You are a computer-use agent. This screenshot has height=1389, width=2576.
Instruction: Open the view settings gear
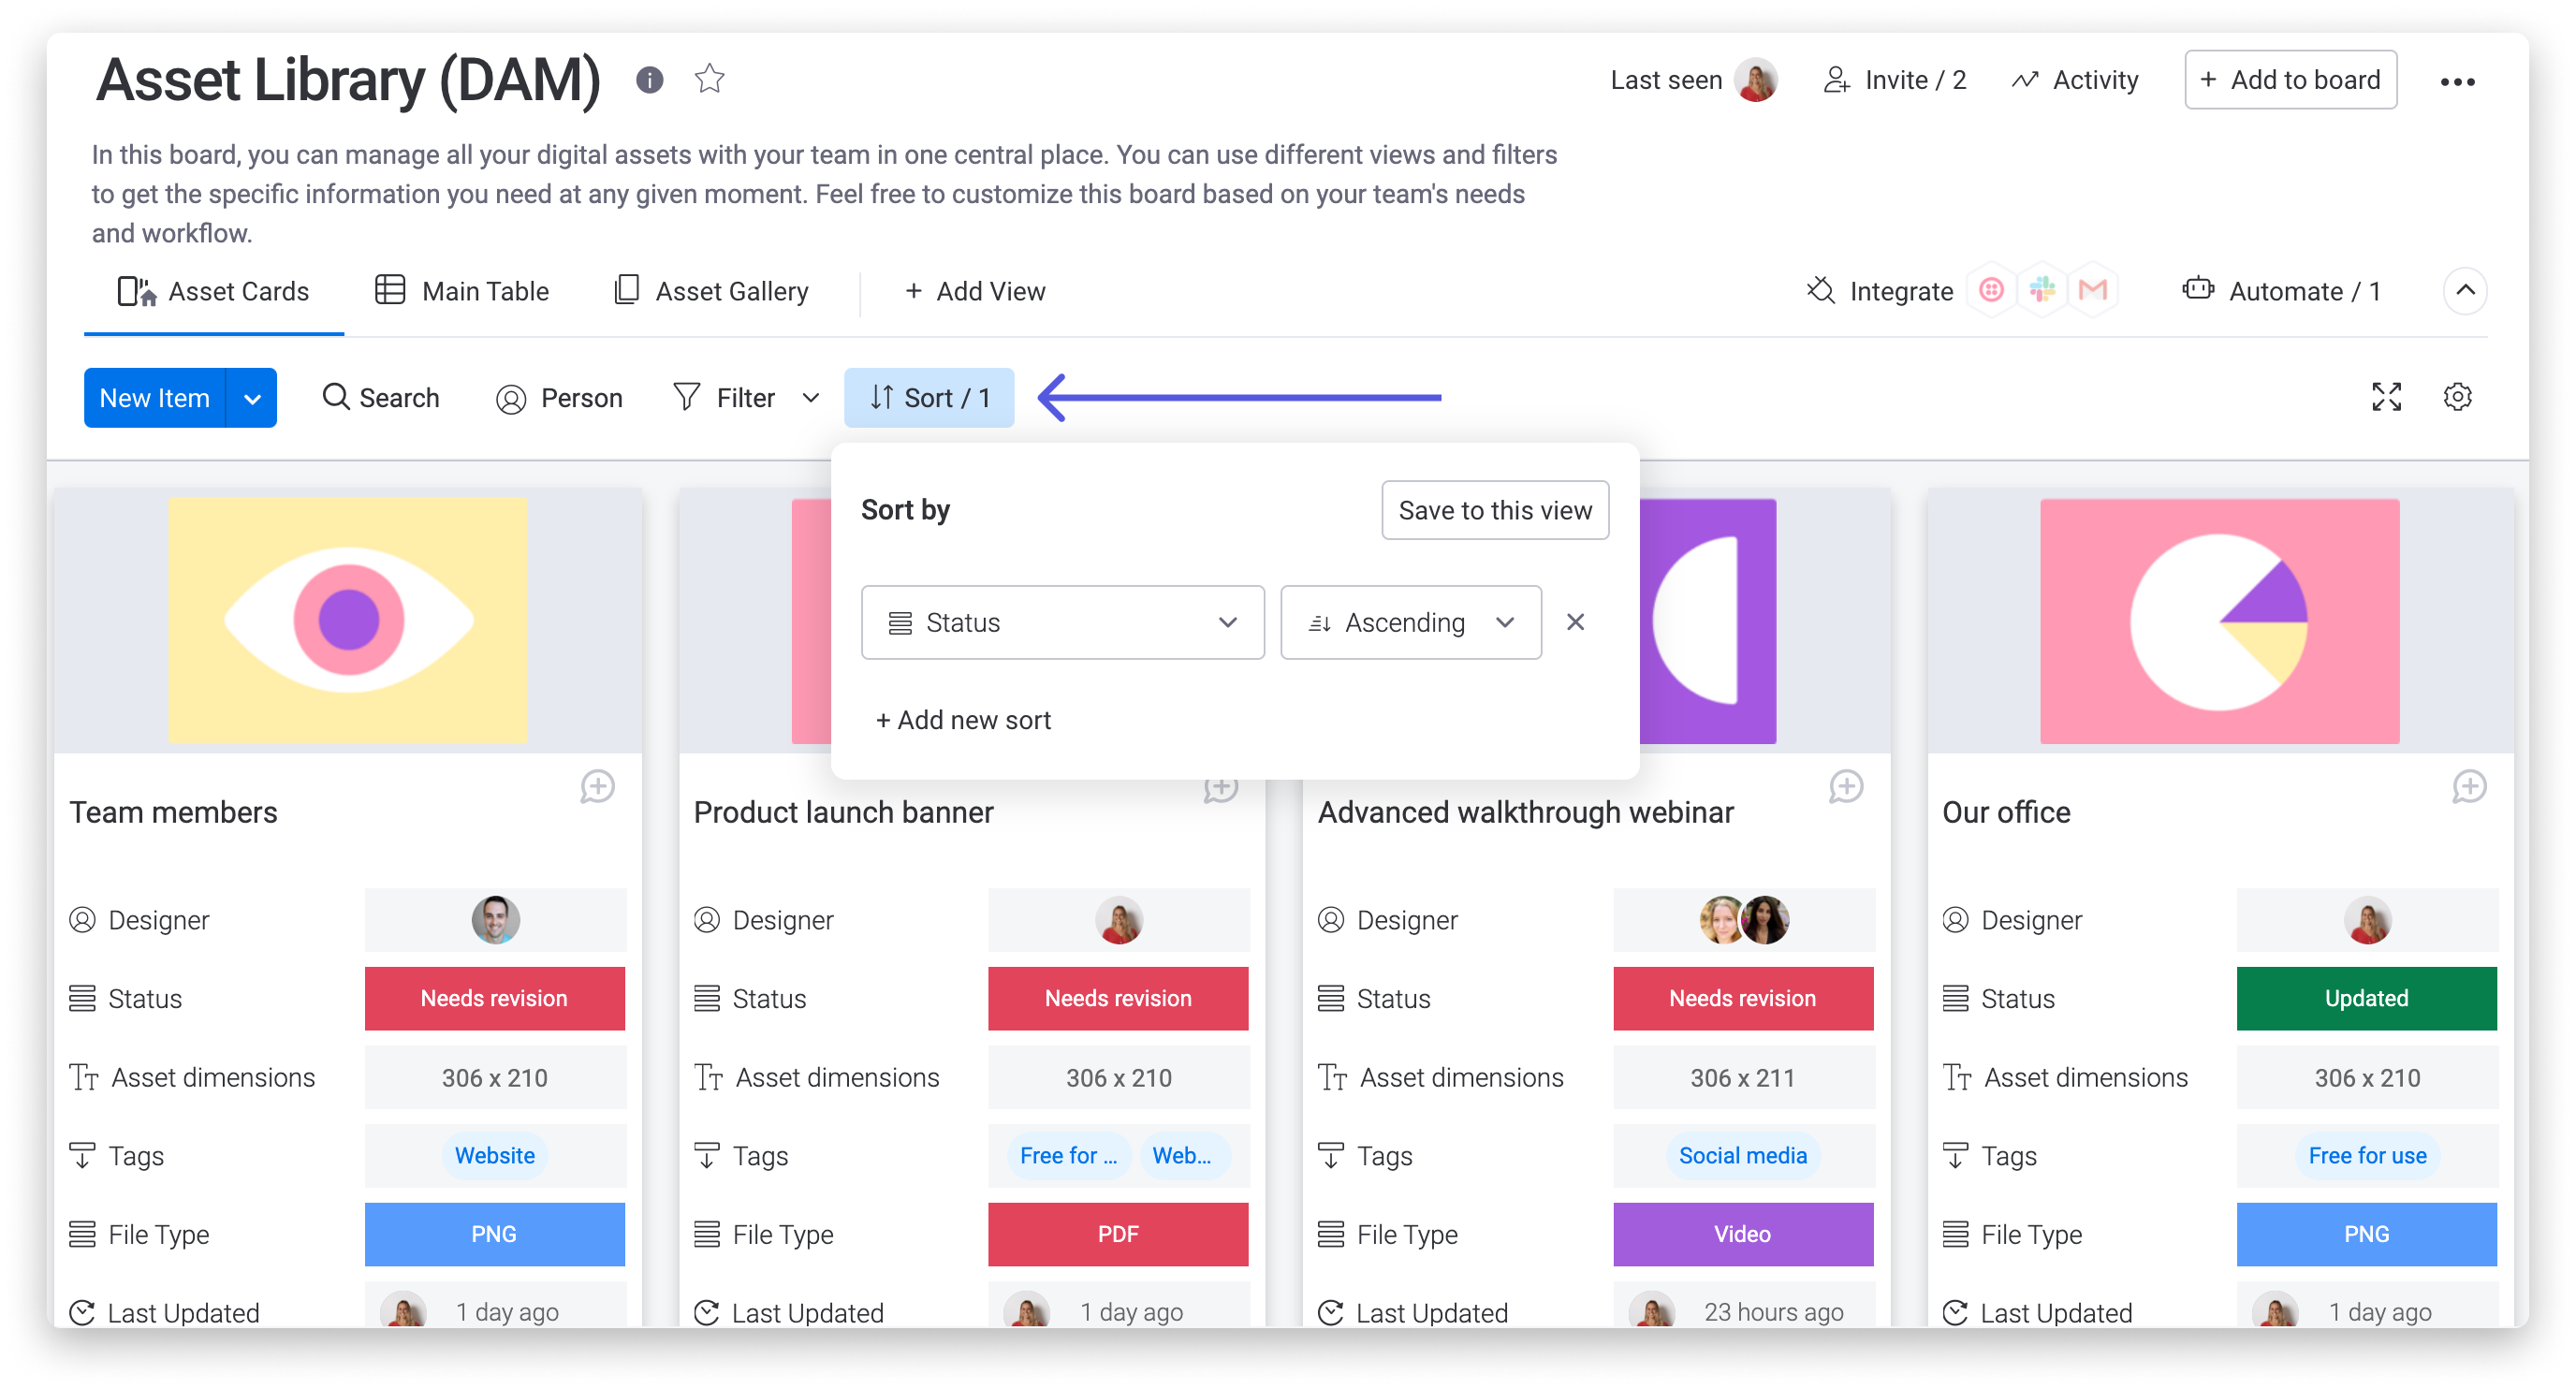click(2457, 397)
